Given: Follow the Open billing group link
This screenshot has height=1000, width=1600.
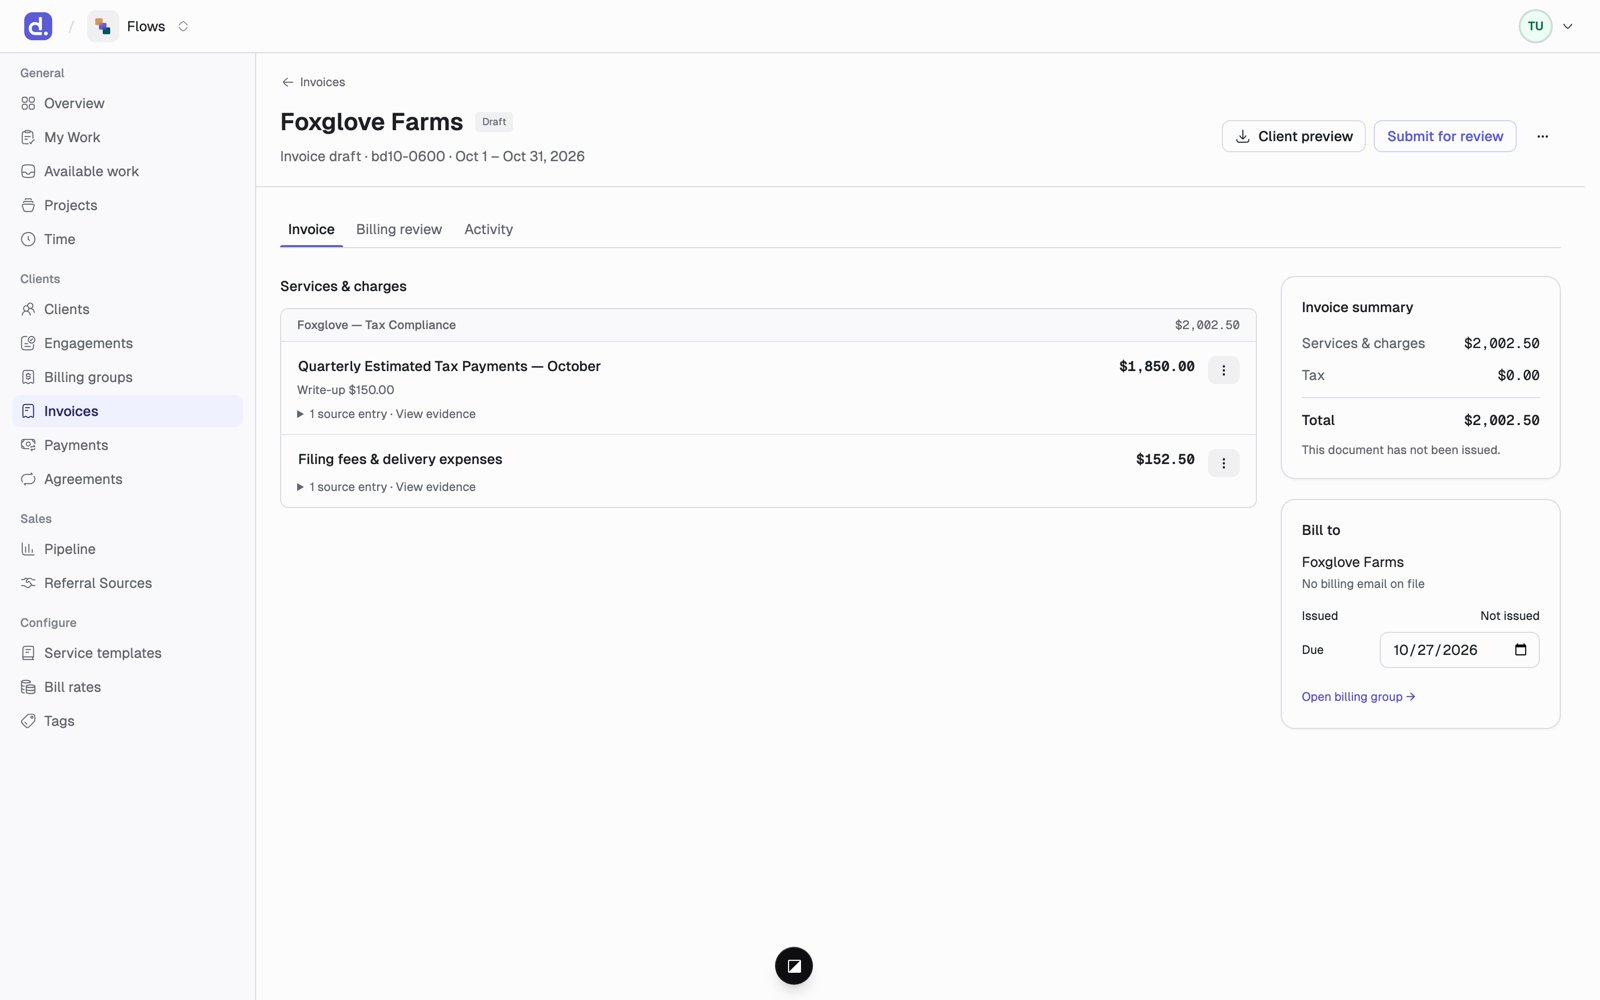Looking at the screenshot, I should [1358, 697].
